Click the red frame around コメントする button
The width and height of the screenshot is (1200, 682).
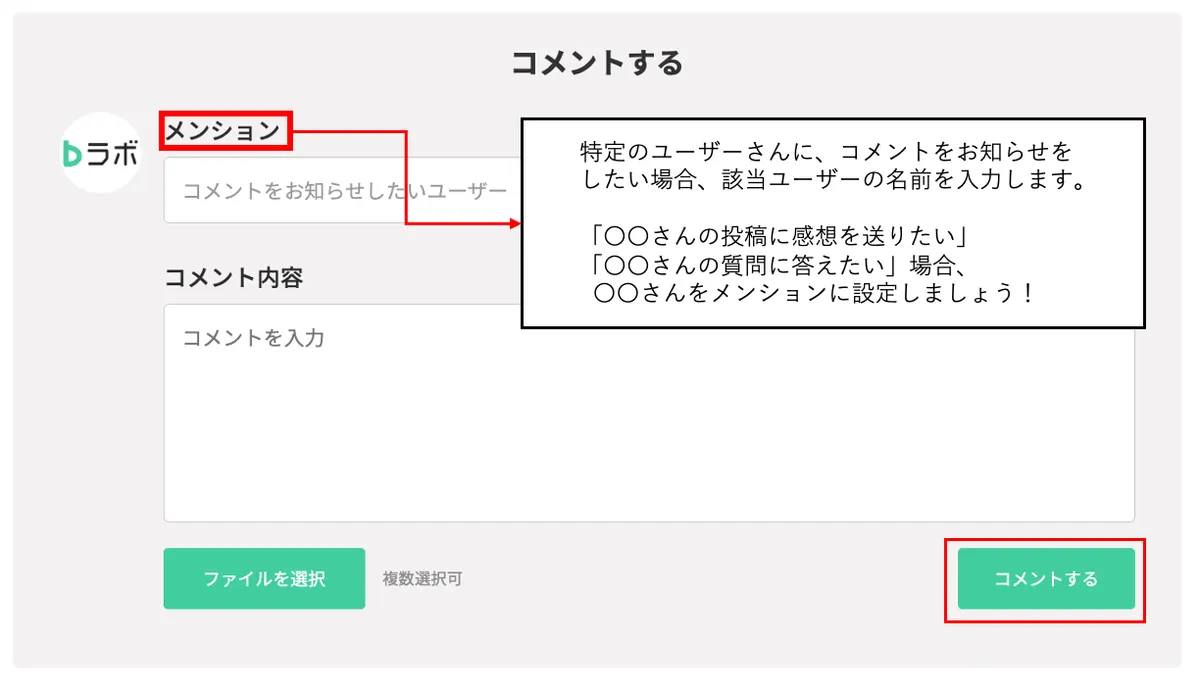[x=1046, y=580]
